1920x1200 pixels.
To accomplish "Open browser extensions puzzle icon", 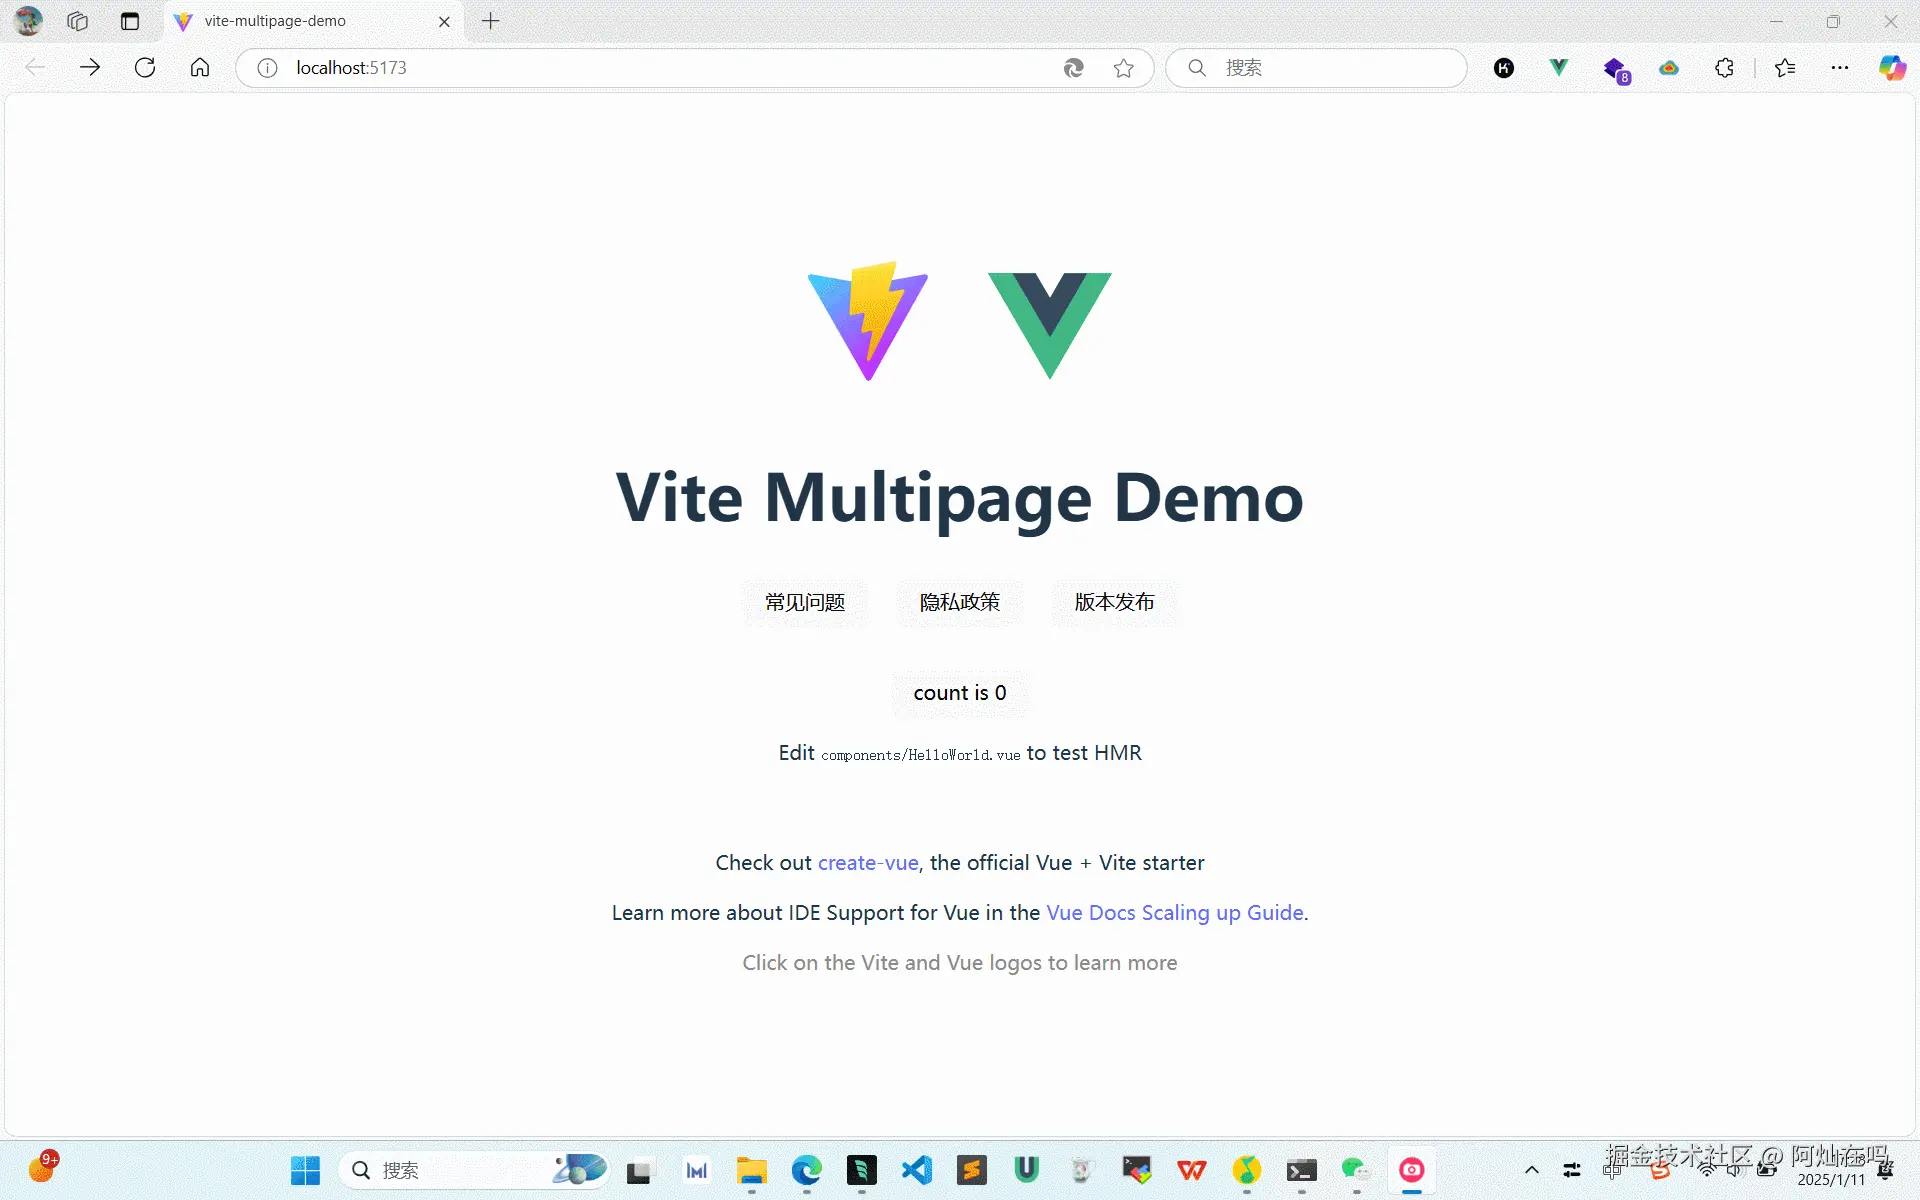I will [1724, 68].
